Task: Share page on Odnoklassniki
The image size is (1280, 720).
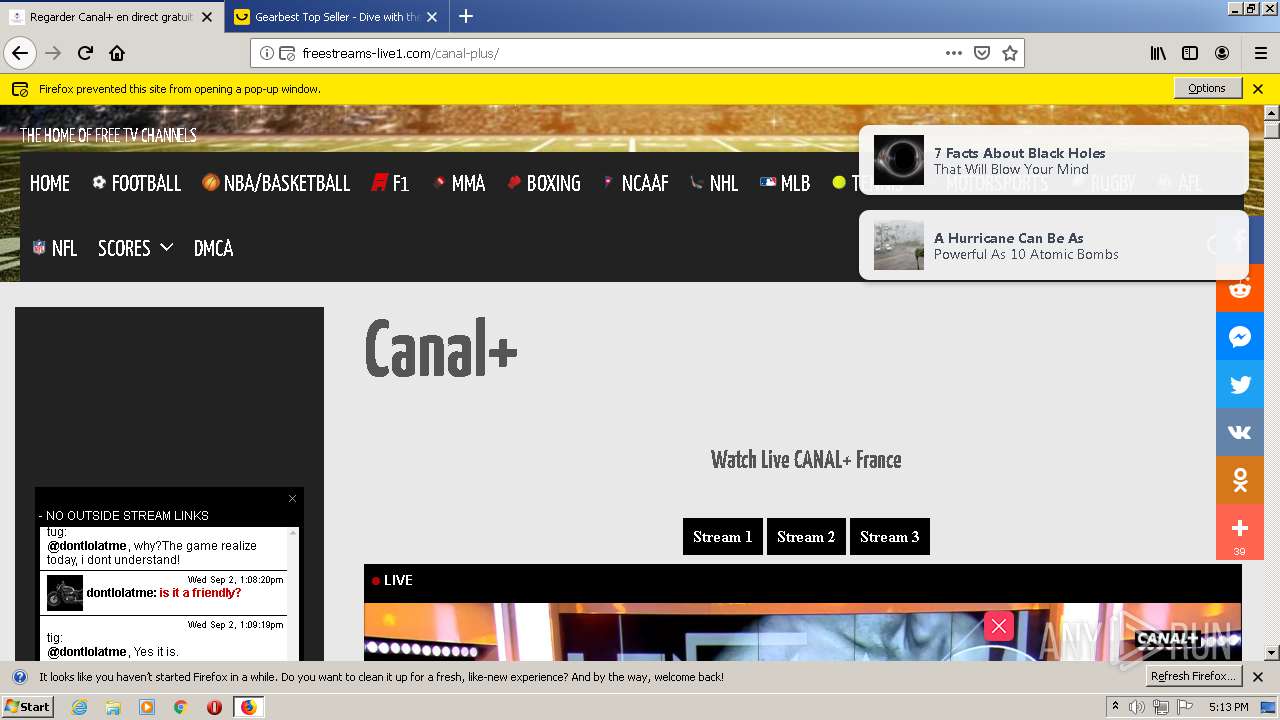Action: click(x=1240, y=480)
